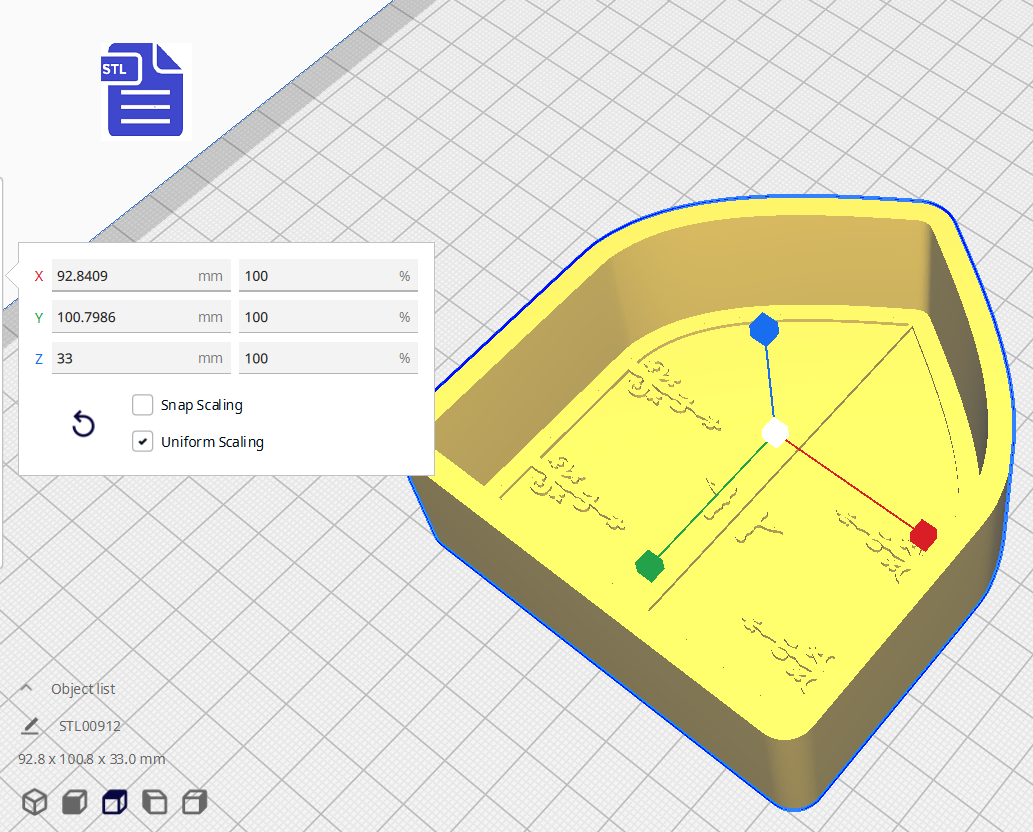1033x832 pixels.
Task: Switch to the right side view
Action: click(x=195, y=802)
